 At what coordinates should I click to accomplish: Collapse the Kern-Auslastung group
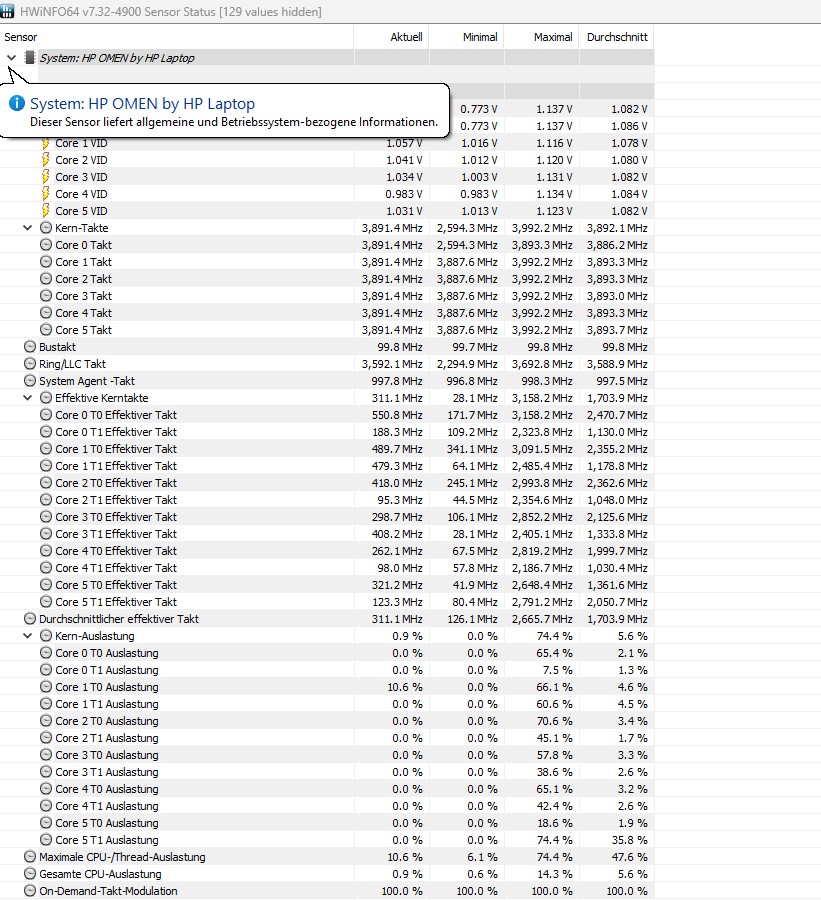tap(27, 636)
